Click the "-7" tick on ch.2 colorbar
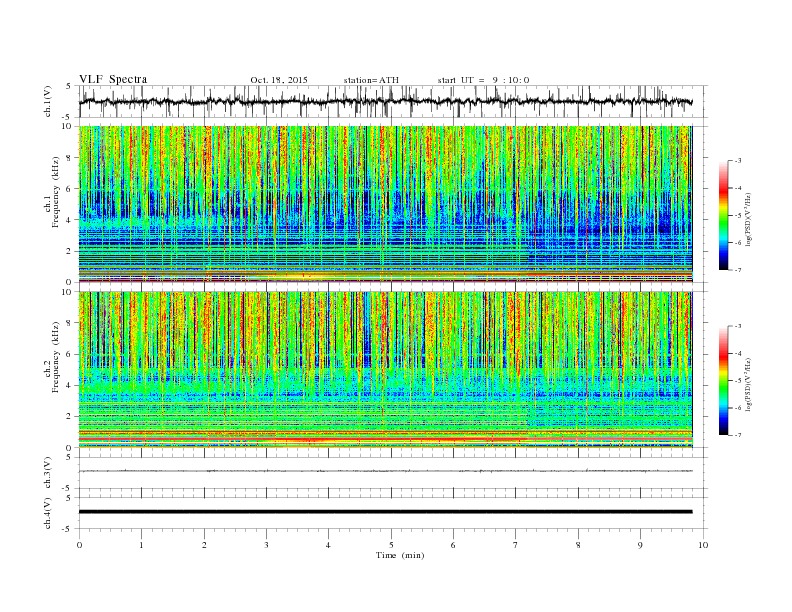 point(738,435)
